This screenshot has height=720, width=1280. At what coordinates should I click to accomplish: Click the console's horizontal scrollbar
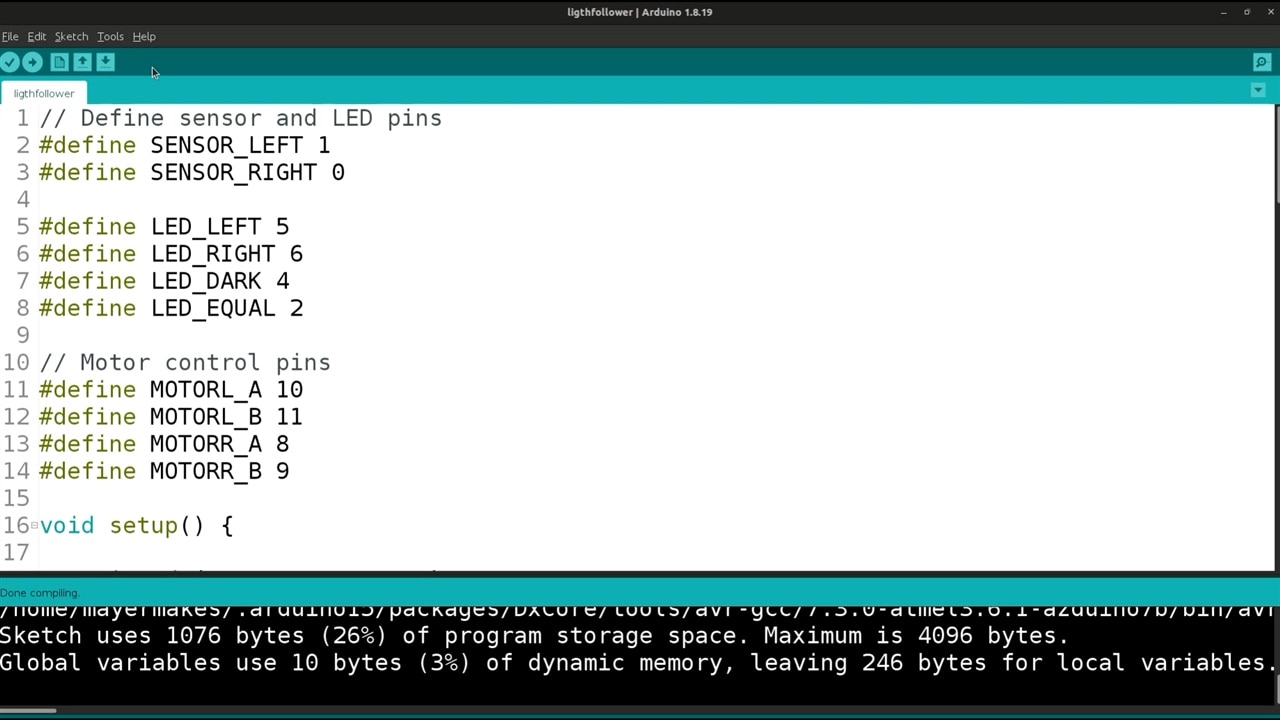pyautogui.click(x=28, y=711)
